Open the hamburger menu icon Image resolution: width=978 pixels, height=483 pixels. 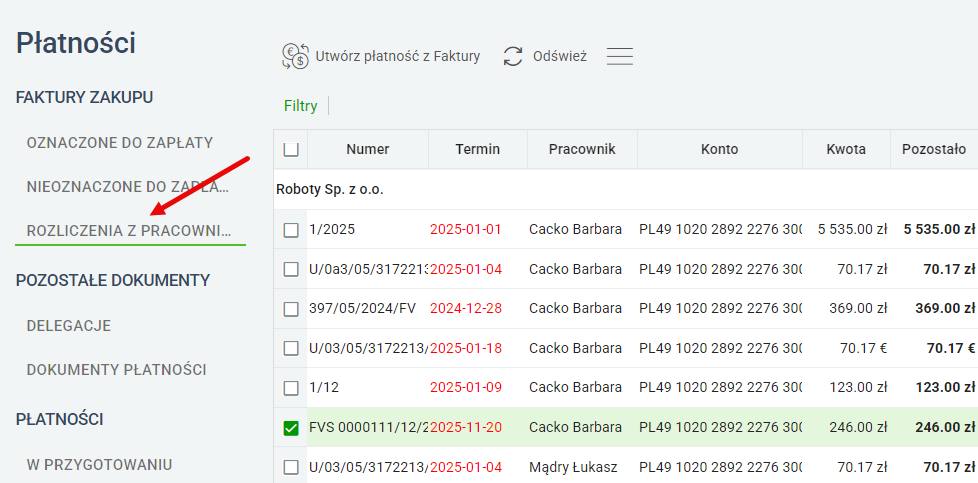pyautogui.click(x=620, y=56)
